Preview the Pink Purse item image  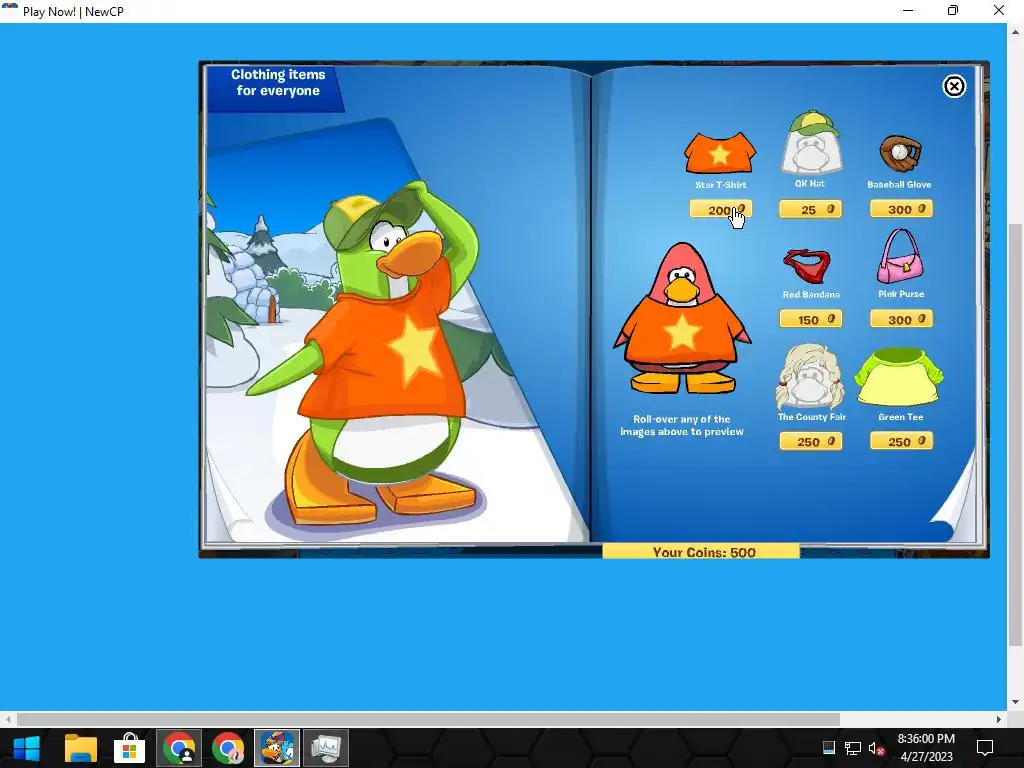(901, 256)
